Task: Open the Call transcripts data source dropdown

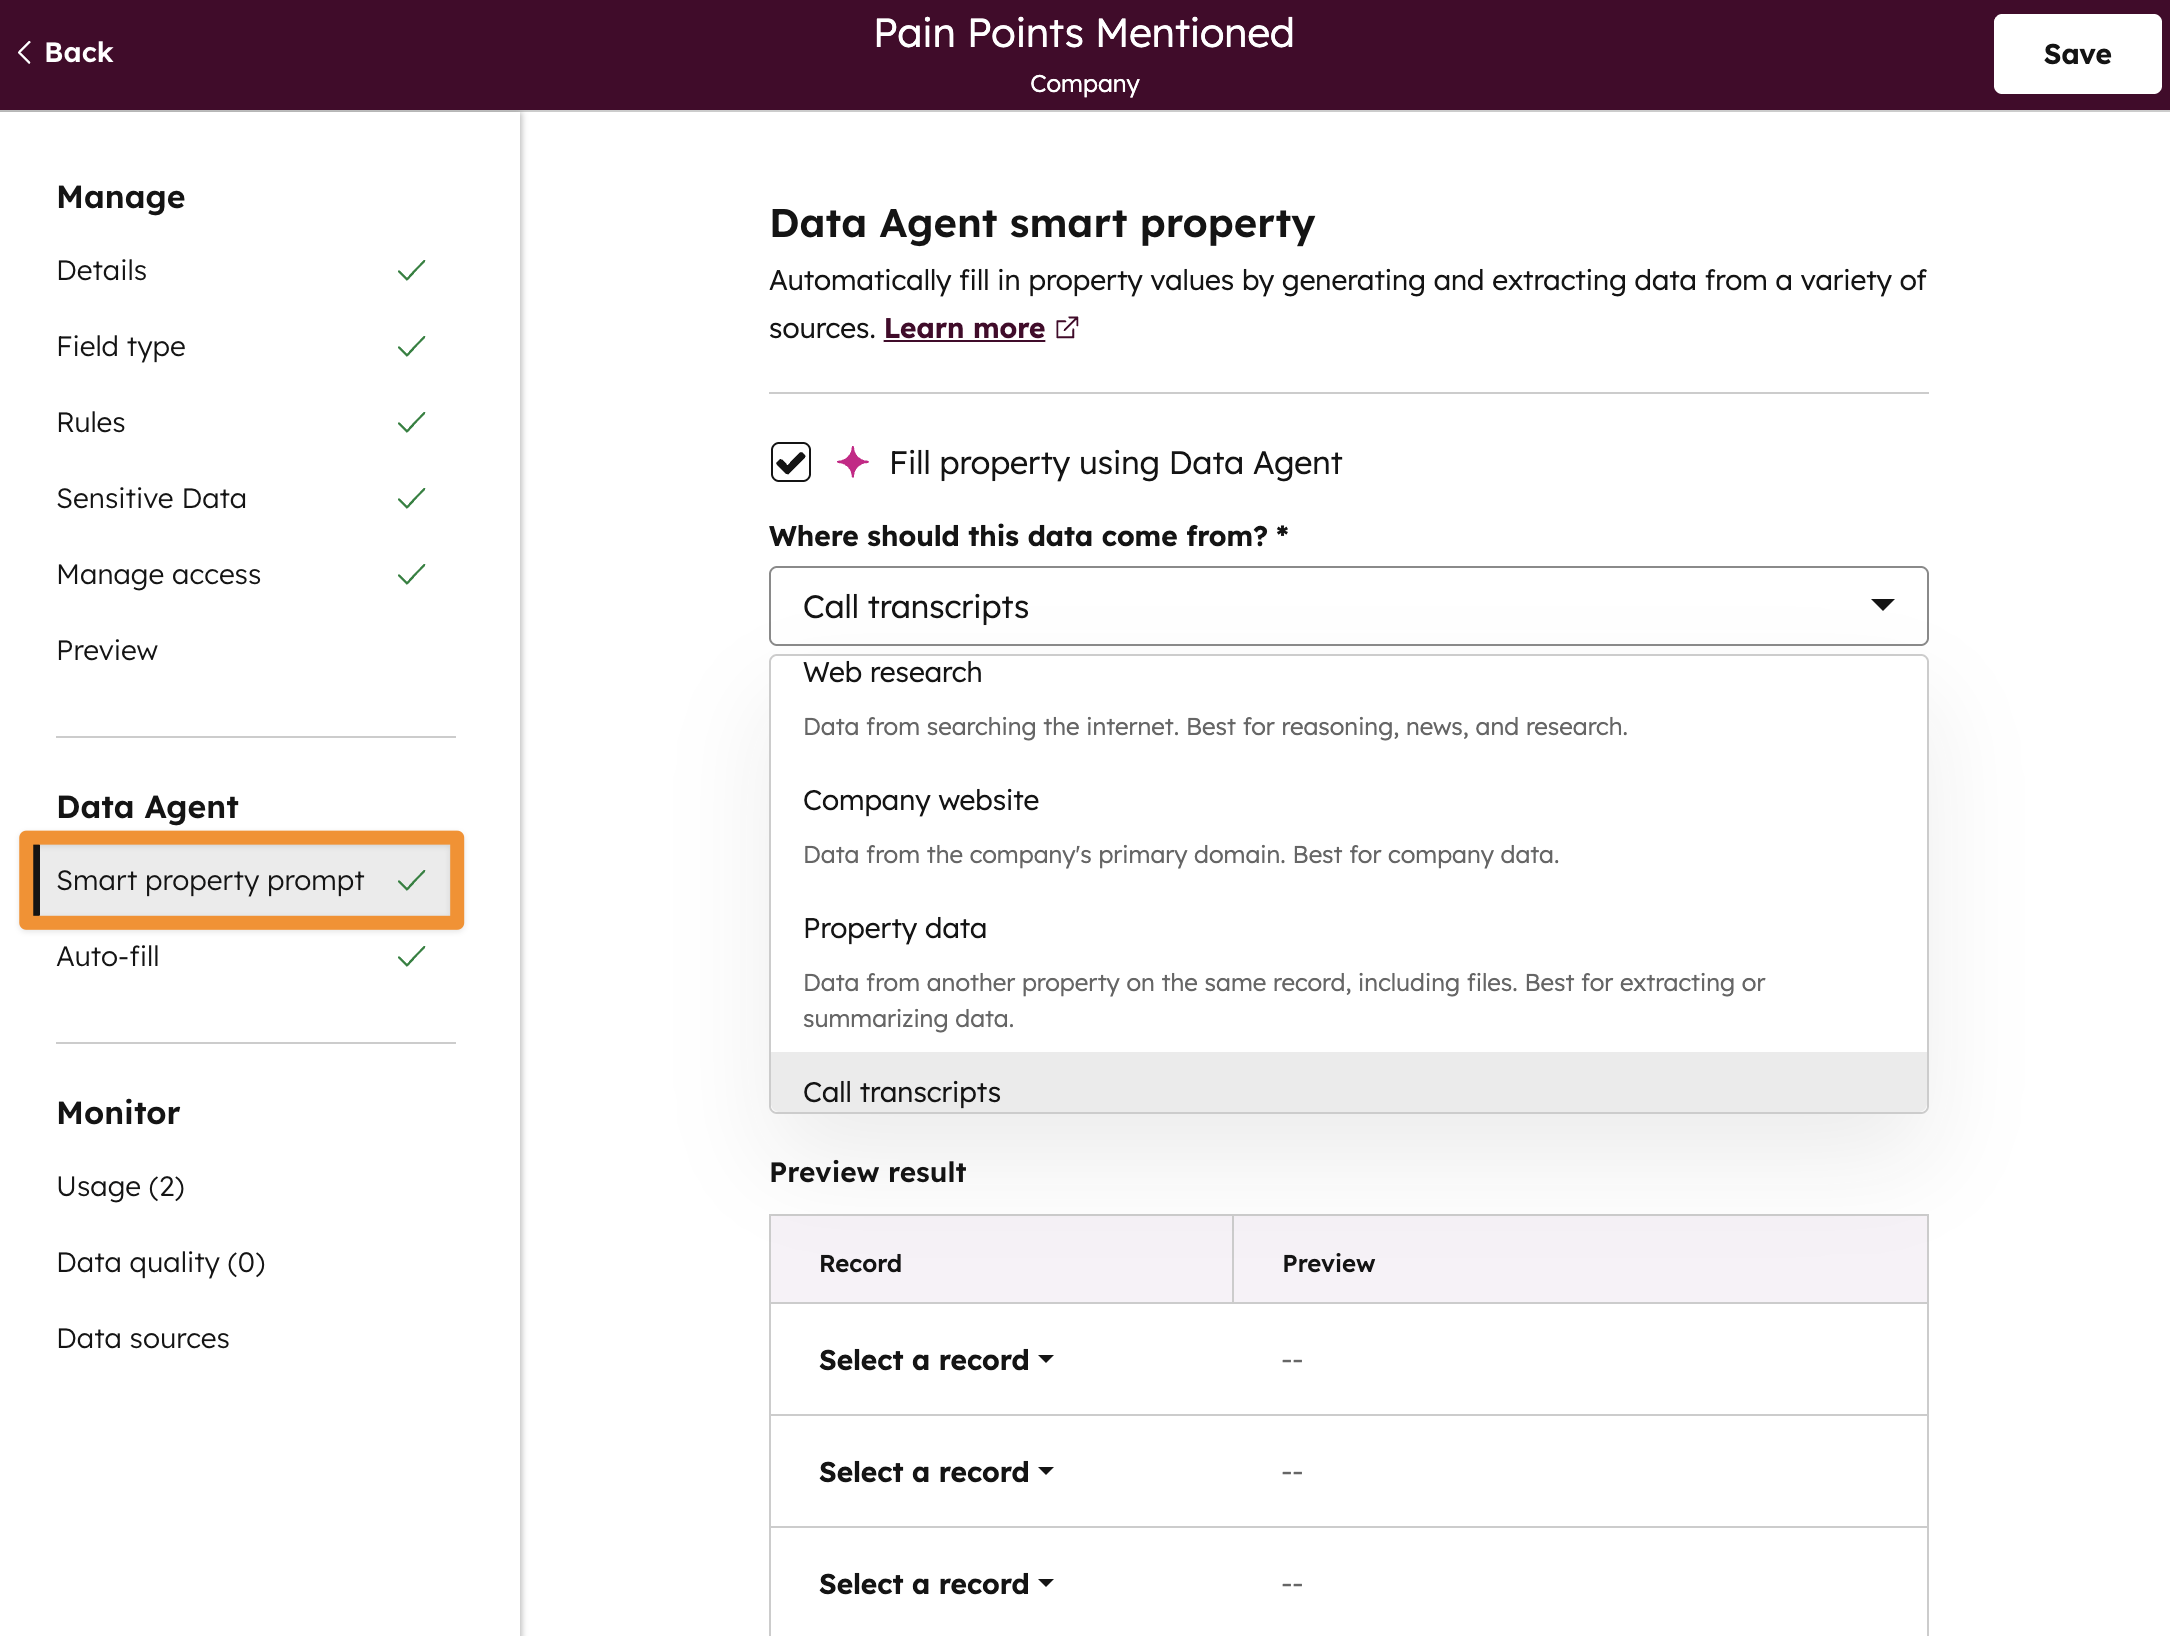Action: (x=1347, y=606)
